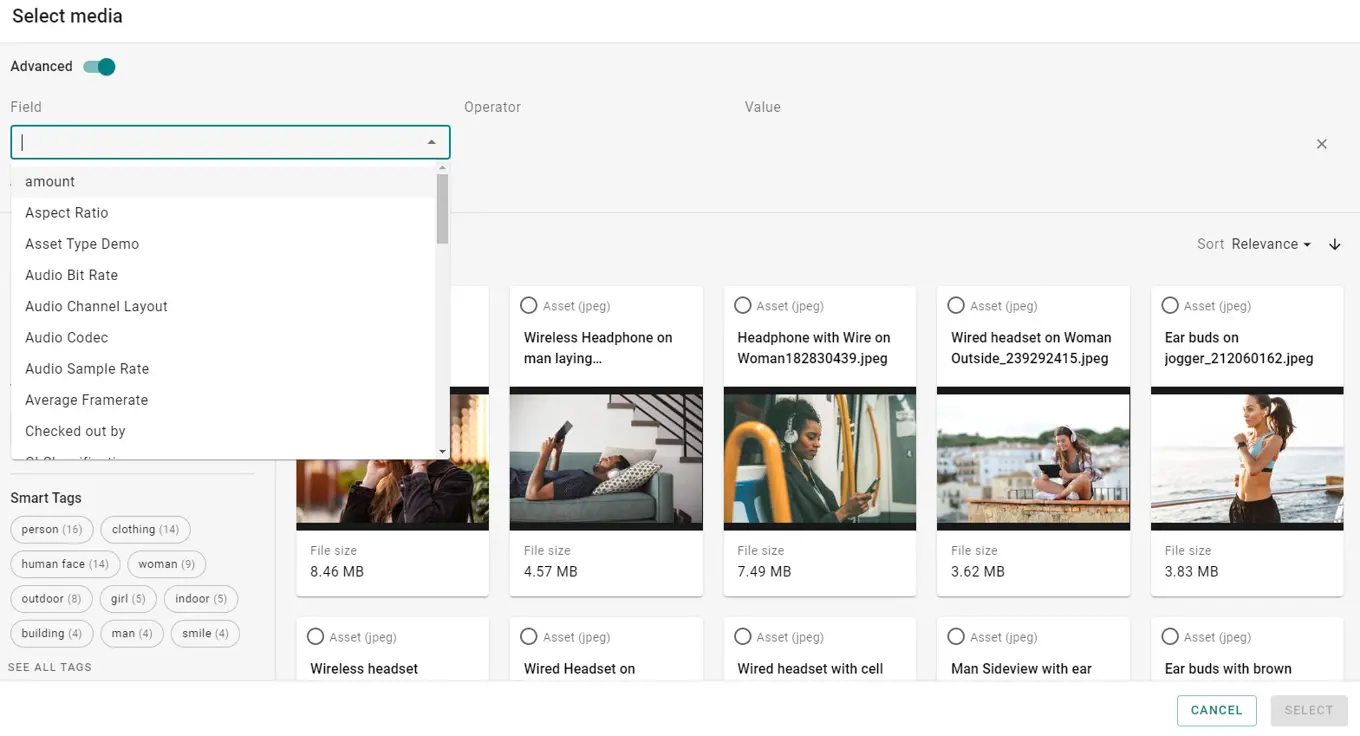1360x736 pixels.
Task: Pick the Checked out by field option
Action: click(74, 431)
